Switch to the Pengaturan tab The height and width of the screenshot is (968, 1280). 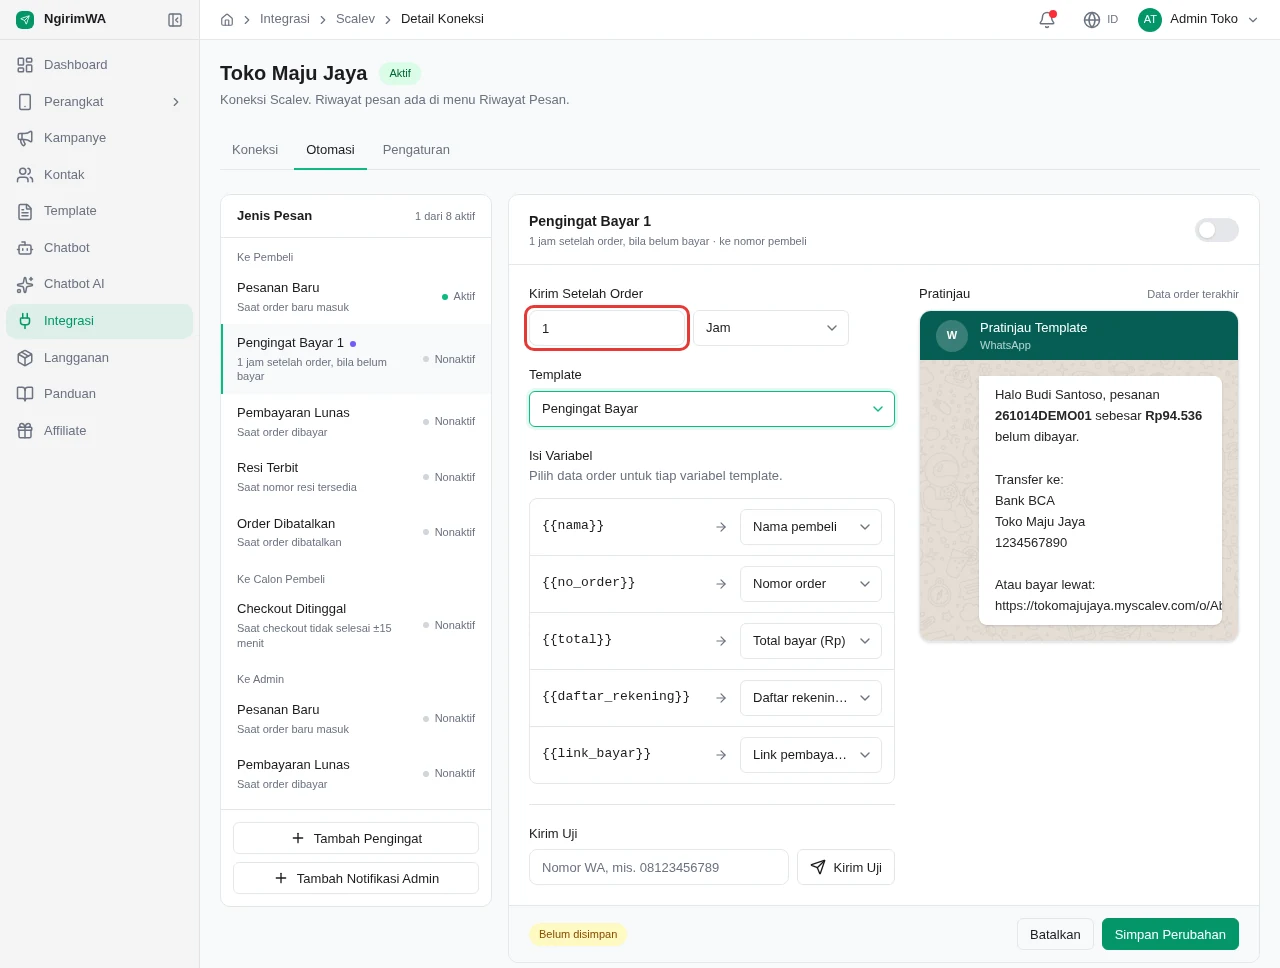pyautogui.click(x=416, y=150)
